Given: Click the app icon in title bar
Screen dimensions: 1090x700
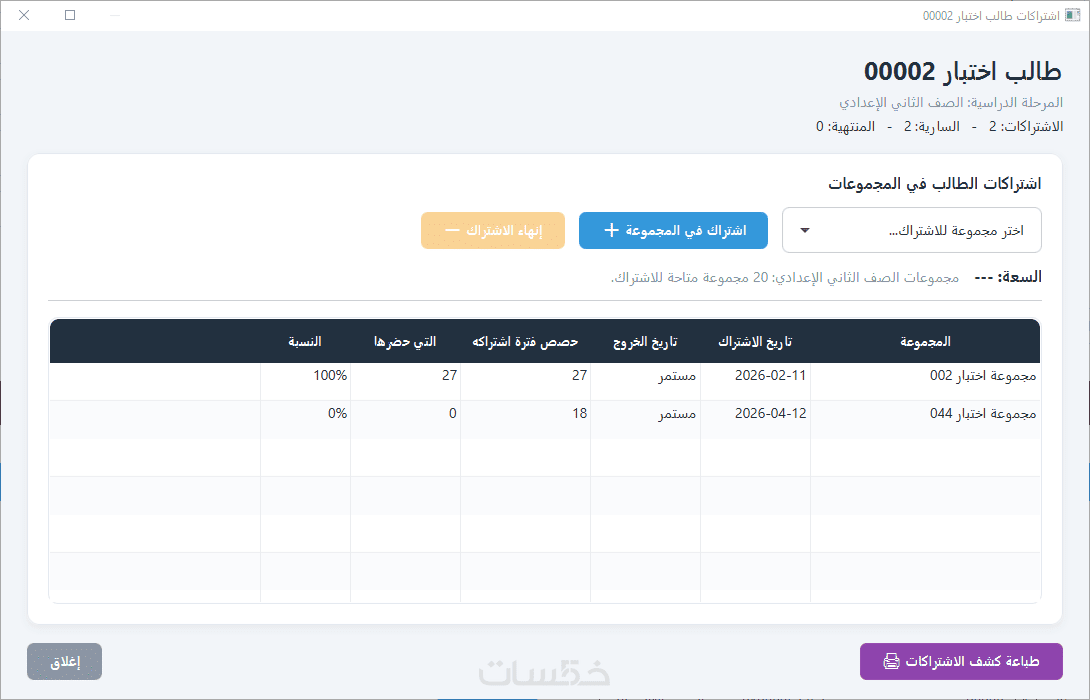Looking at the screenshot, I should click(x=1073, y=15).
